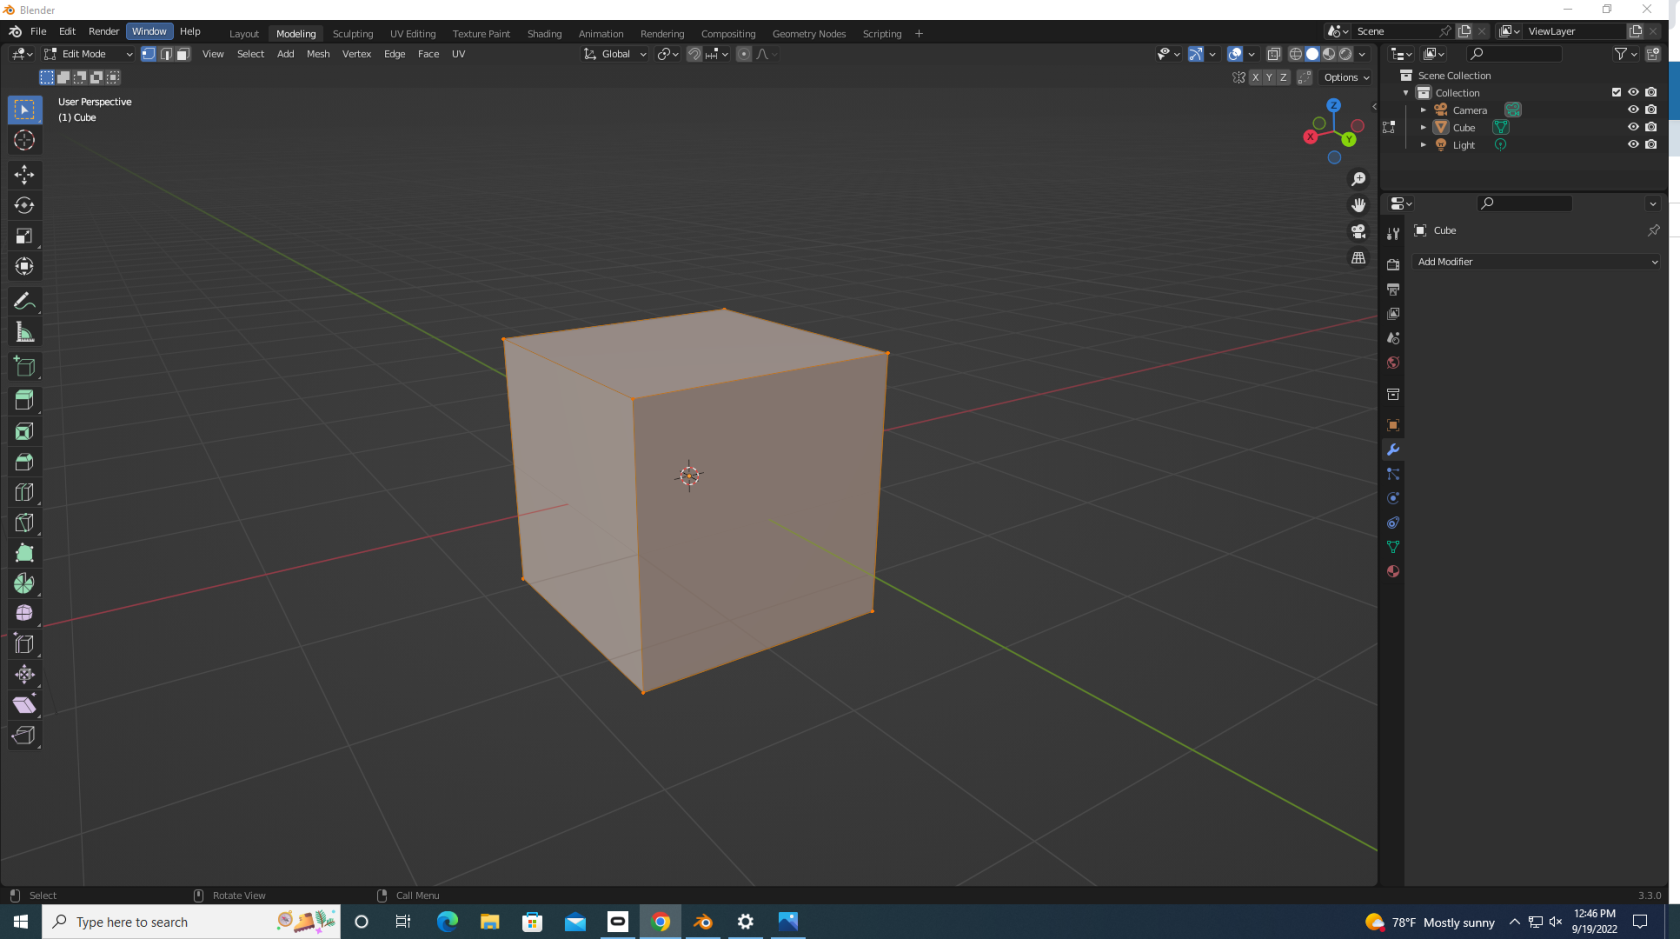Enable rendered viewport shading
This screenshot has height=939, width=1680.
coord(1346,54)
